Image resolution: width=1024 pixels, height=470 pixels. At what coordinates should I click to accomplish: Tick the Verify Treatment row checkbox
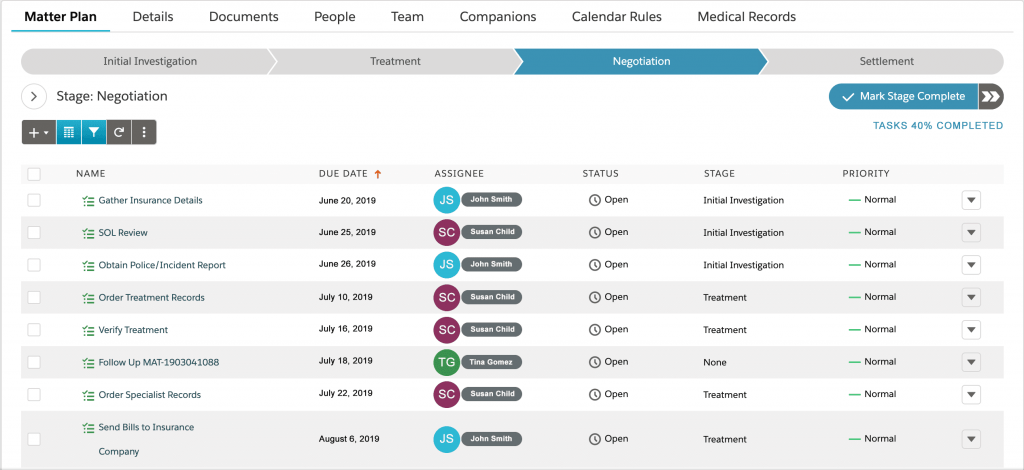click(x=34, y=330)
